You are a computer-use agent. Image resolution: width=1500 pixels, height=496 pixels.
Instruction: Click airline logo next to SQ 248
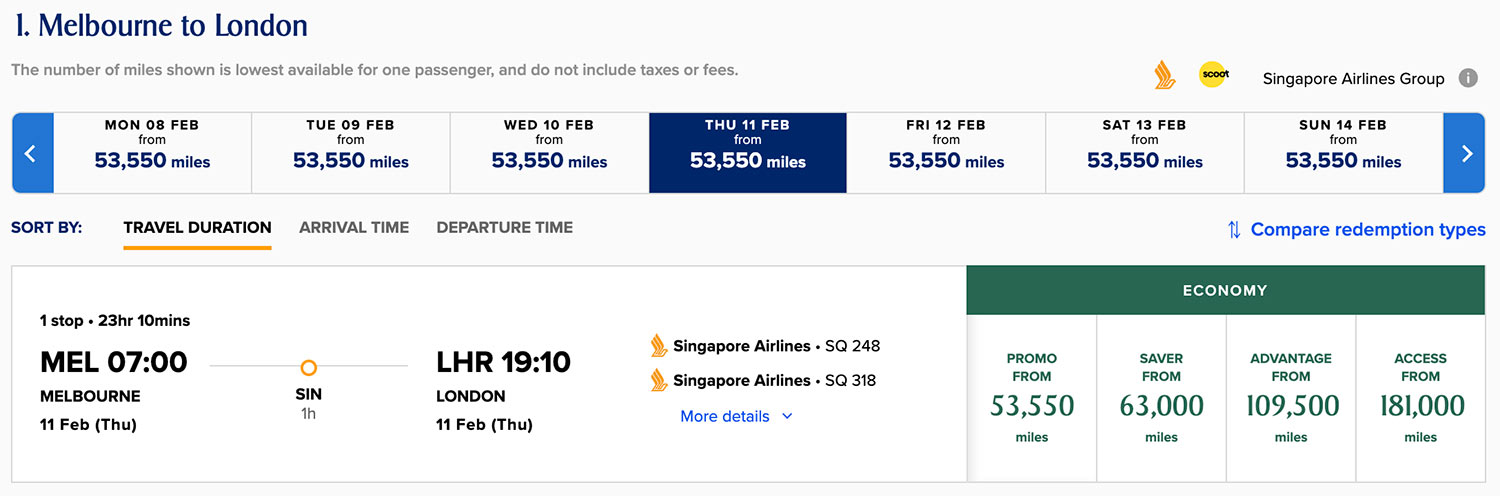point(659,346)
